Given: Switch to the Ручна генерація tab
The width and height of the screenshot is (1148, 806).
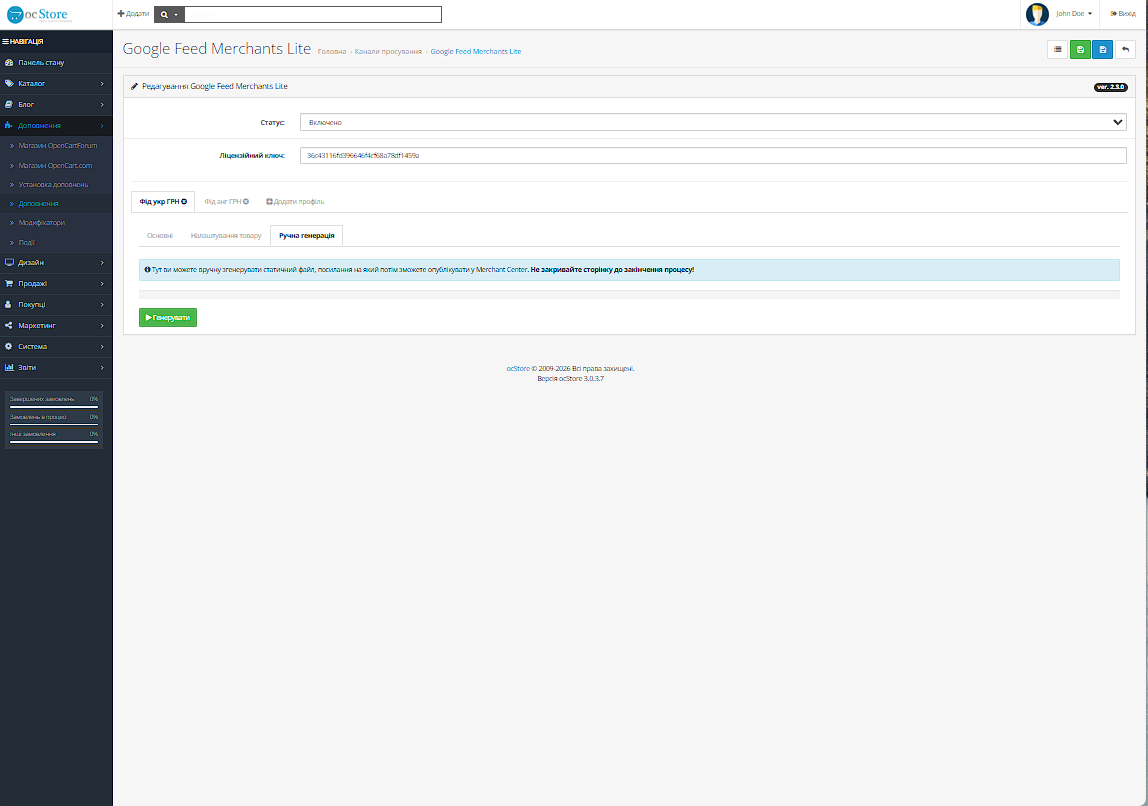Looking at the screenshot, I should pos(307,236).
